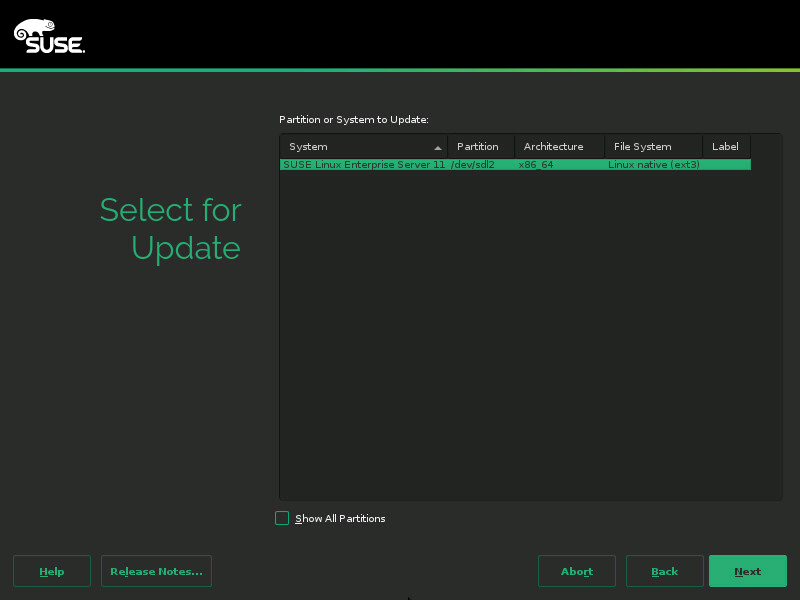Click the Partition column header
Image resolution: width=800 pixels, height=600 pixels.
pos(480,146)
